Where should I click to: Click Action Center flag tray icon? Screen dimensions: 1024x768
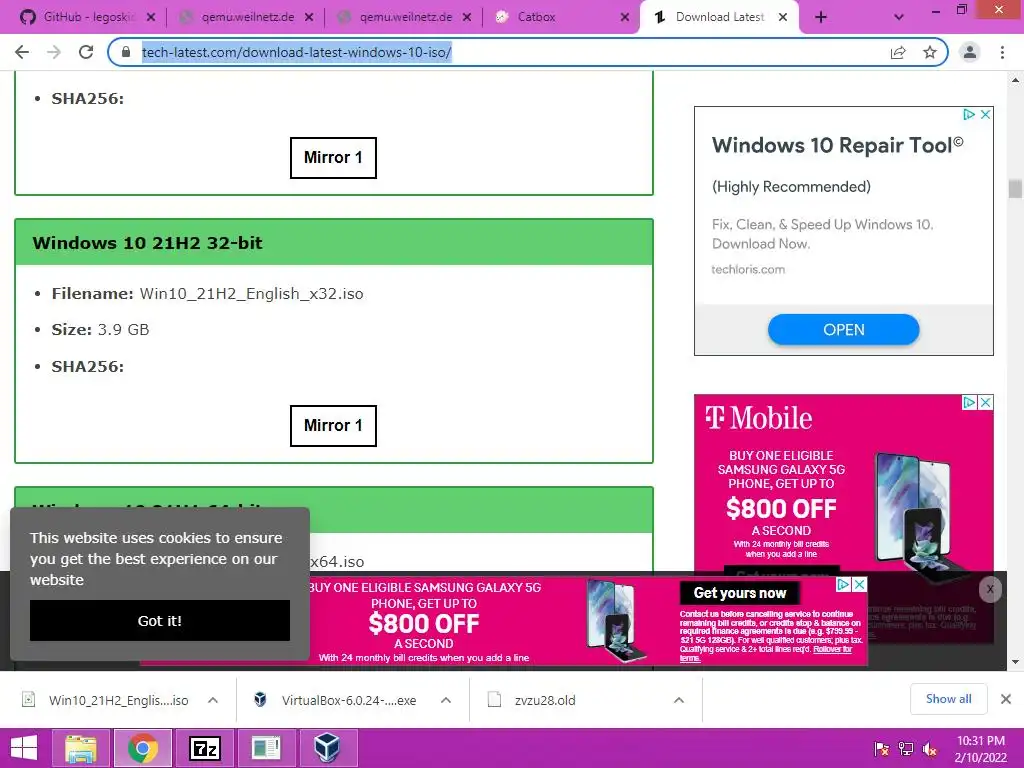881,748
